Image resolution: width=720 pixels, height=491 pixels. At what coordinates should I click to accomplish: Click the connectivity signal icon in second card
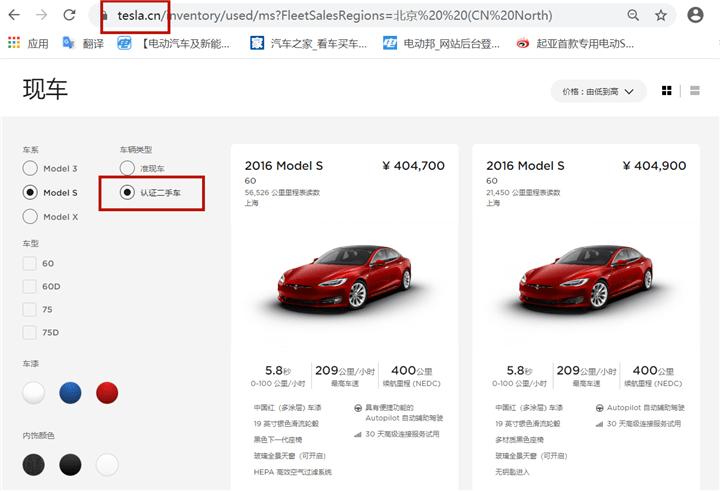[599, 423]
